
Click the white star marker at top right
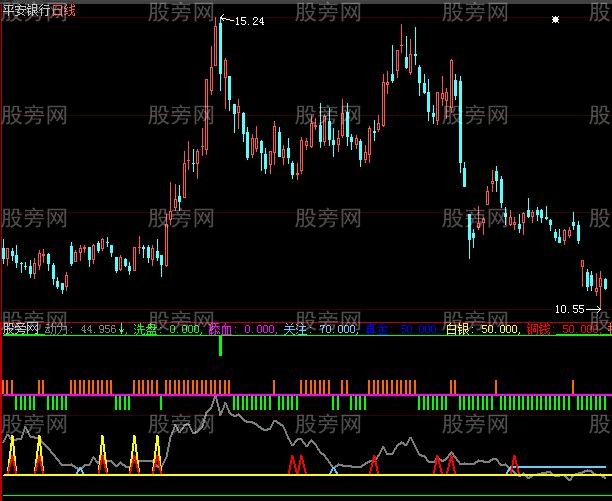point(556,19)
